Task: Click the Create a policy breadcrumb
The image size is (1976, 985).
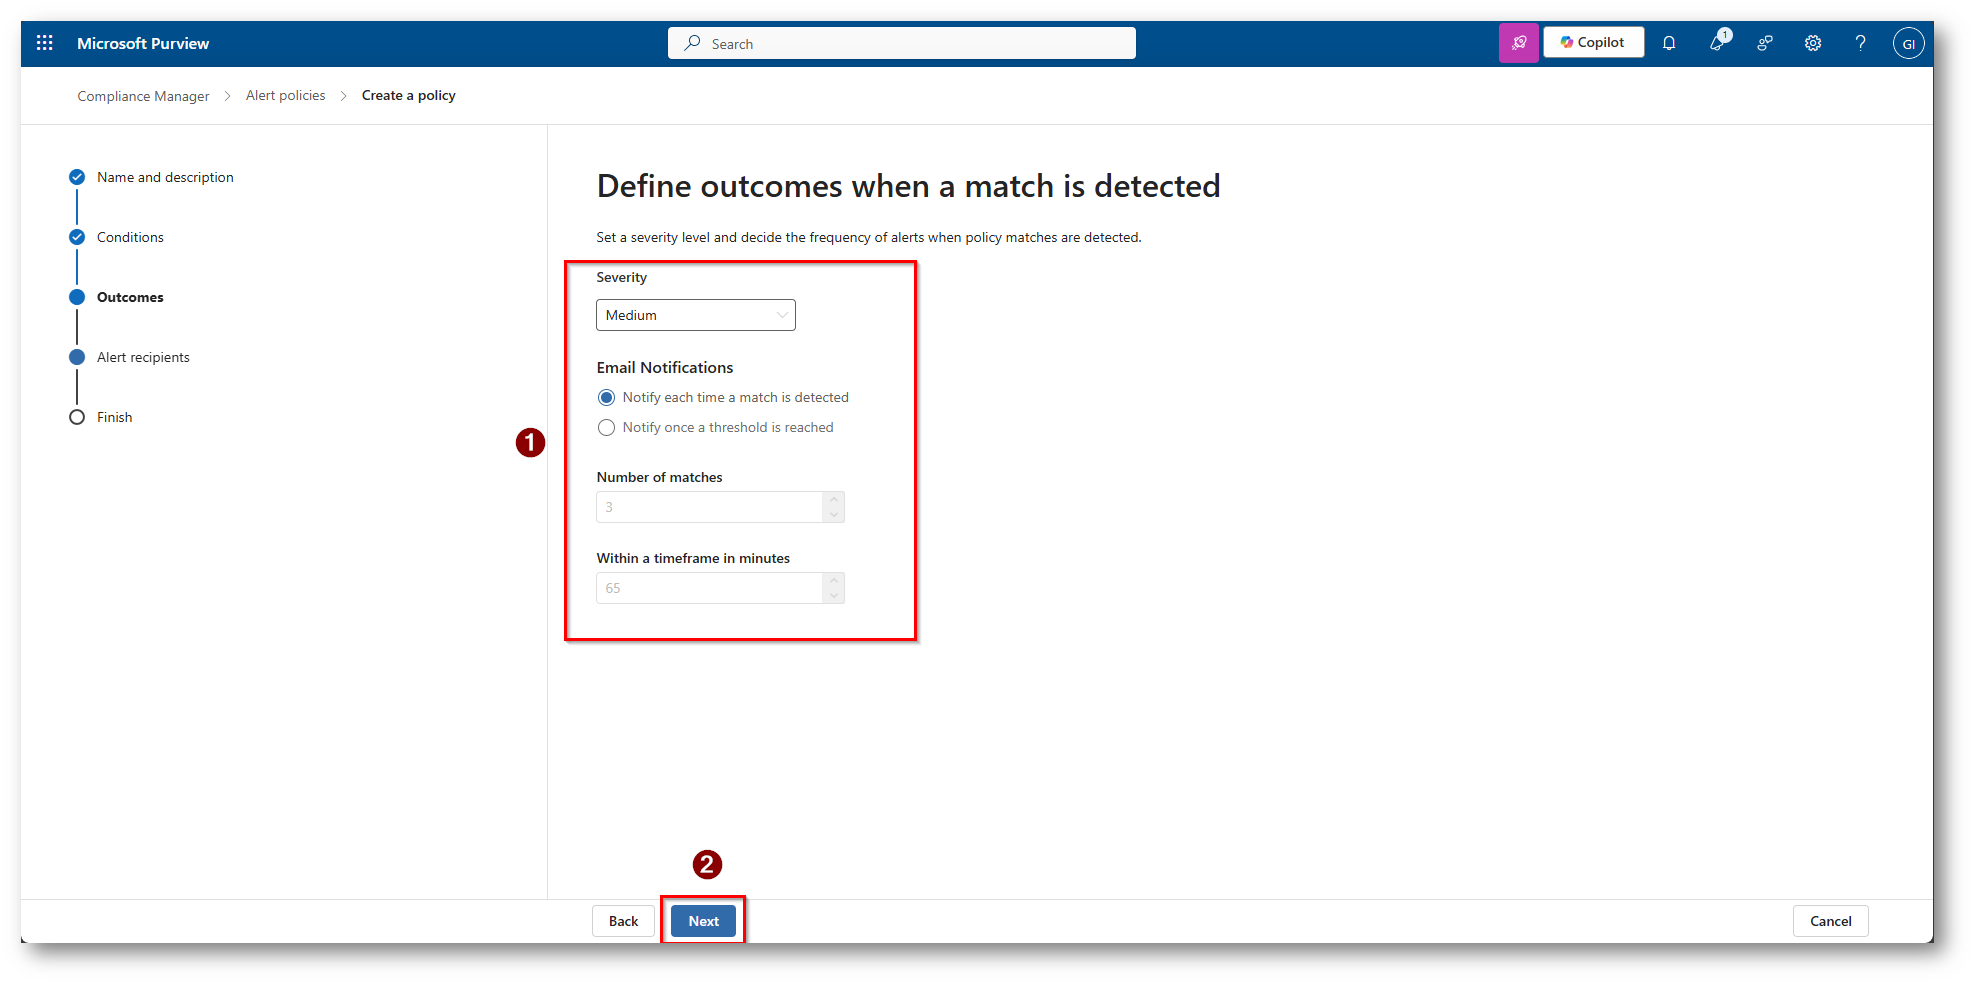Action: (x=408, y=96)
